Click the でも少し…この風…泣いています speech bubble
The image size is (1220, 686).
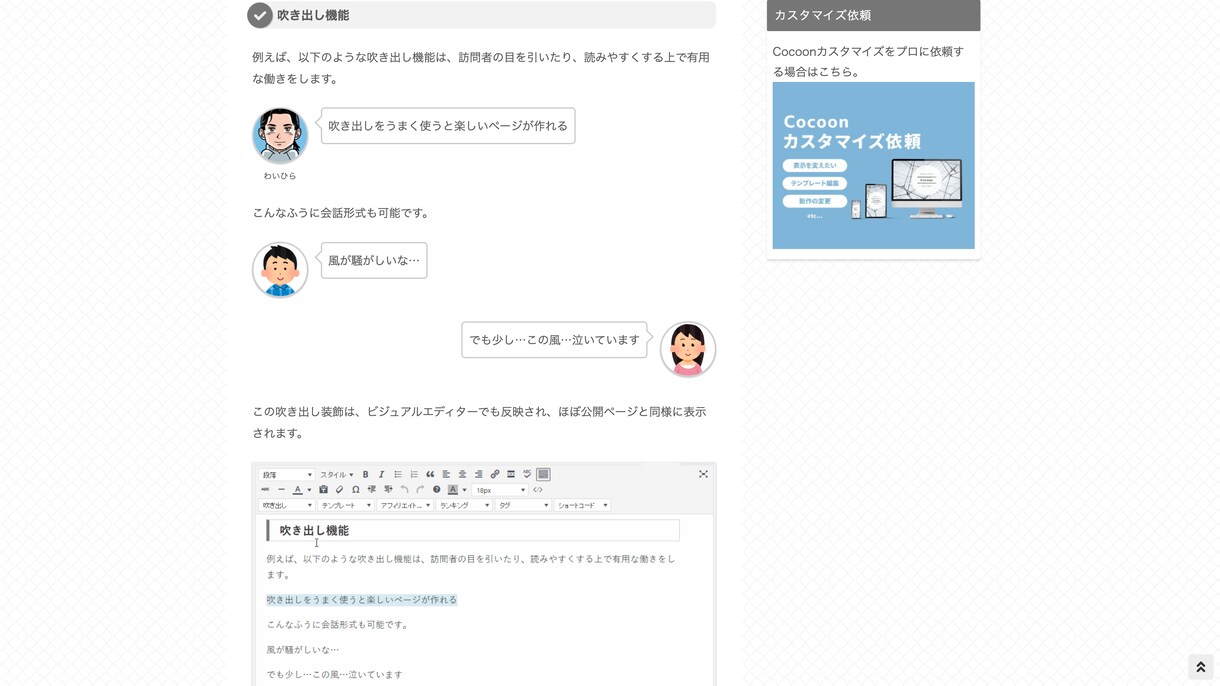click(x=554, y=340)
